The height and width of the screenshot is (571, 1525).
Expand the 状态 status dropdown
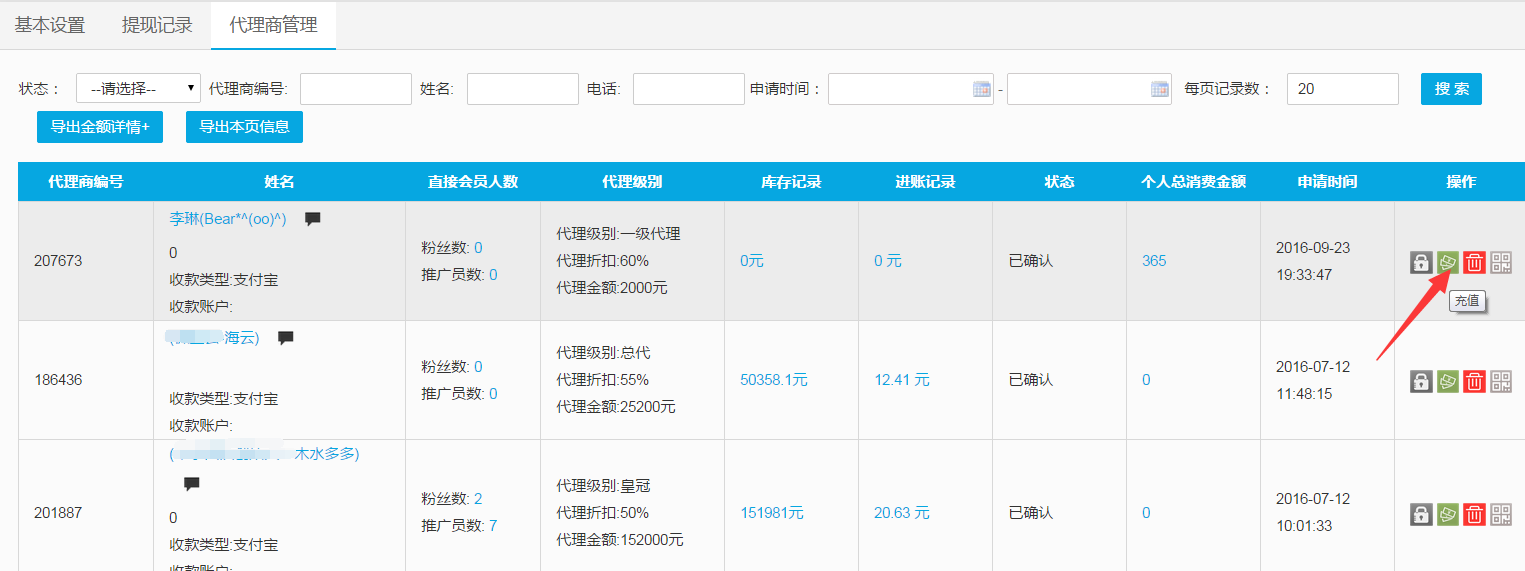138,89
